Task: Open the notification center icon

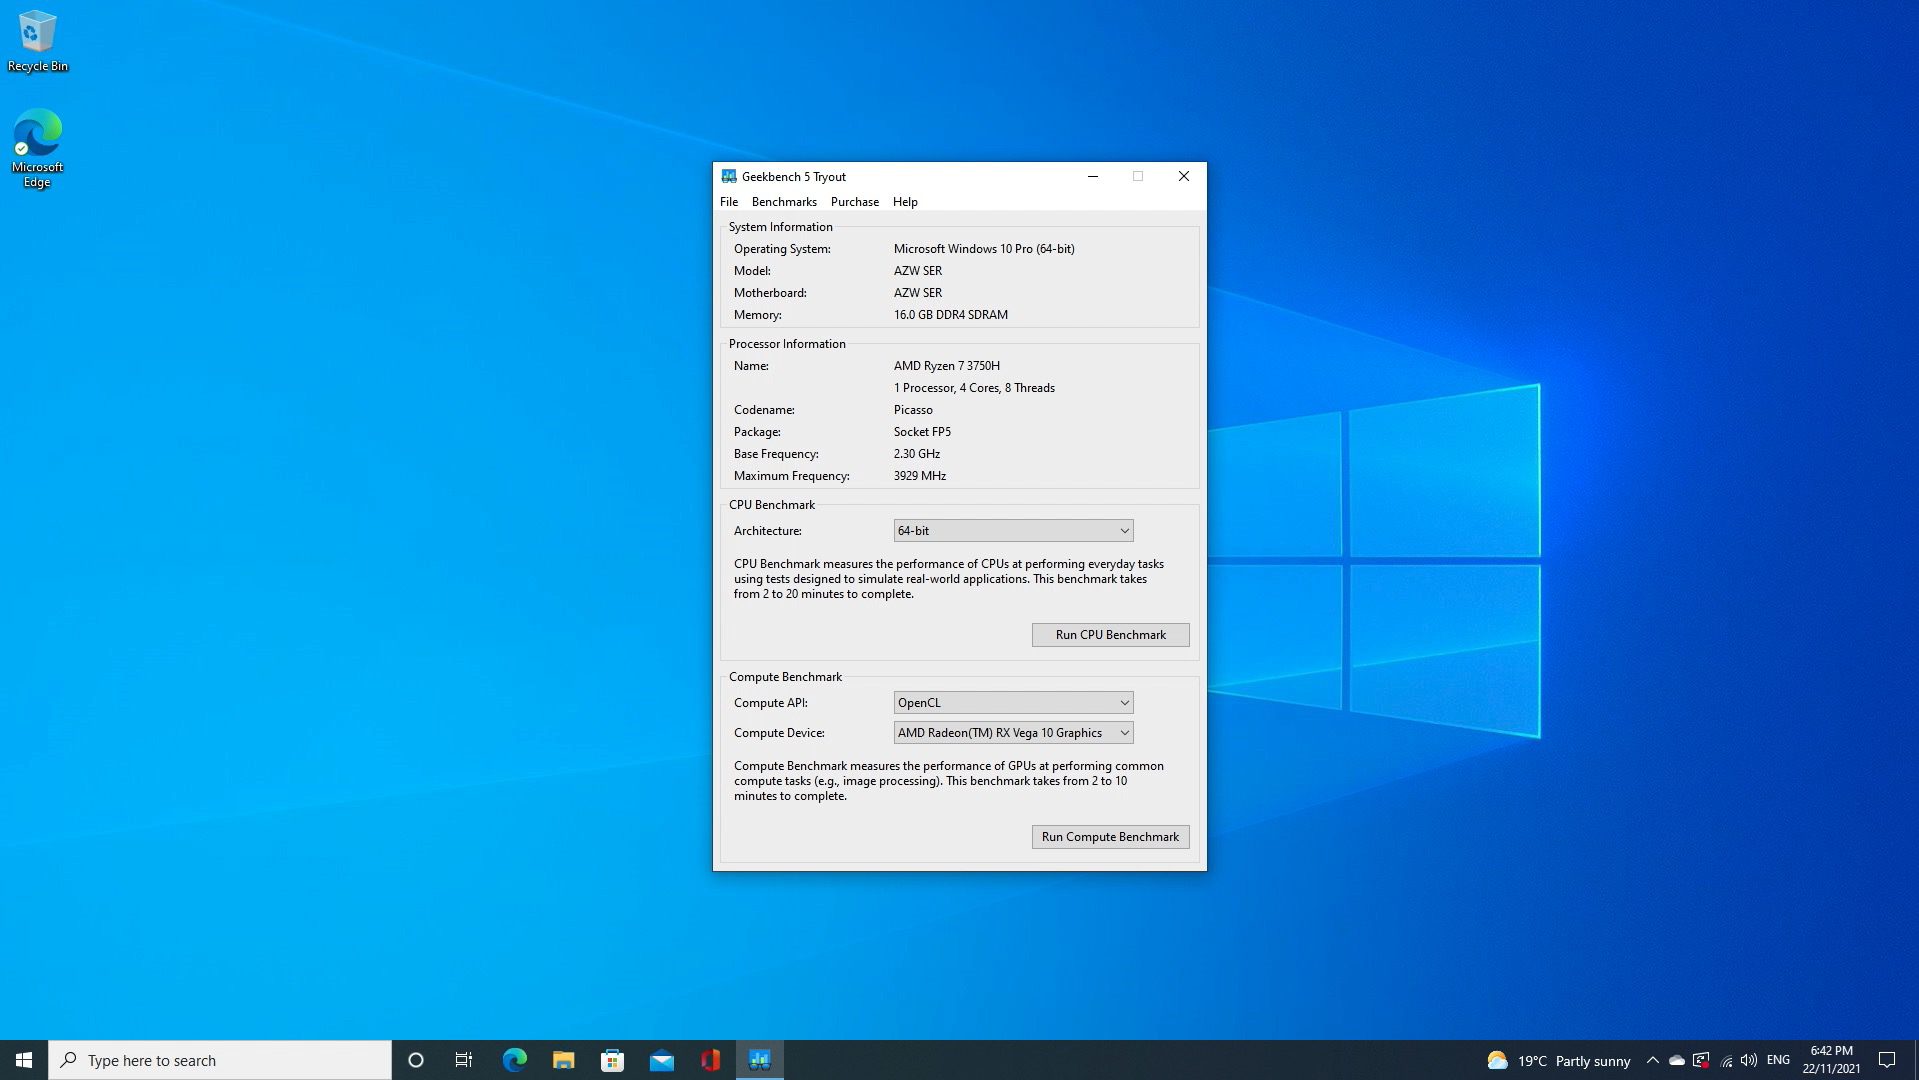Action: (1887, 1060)
